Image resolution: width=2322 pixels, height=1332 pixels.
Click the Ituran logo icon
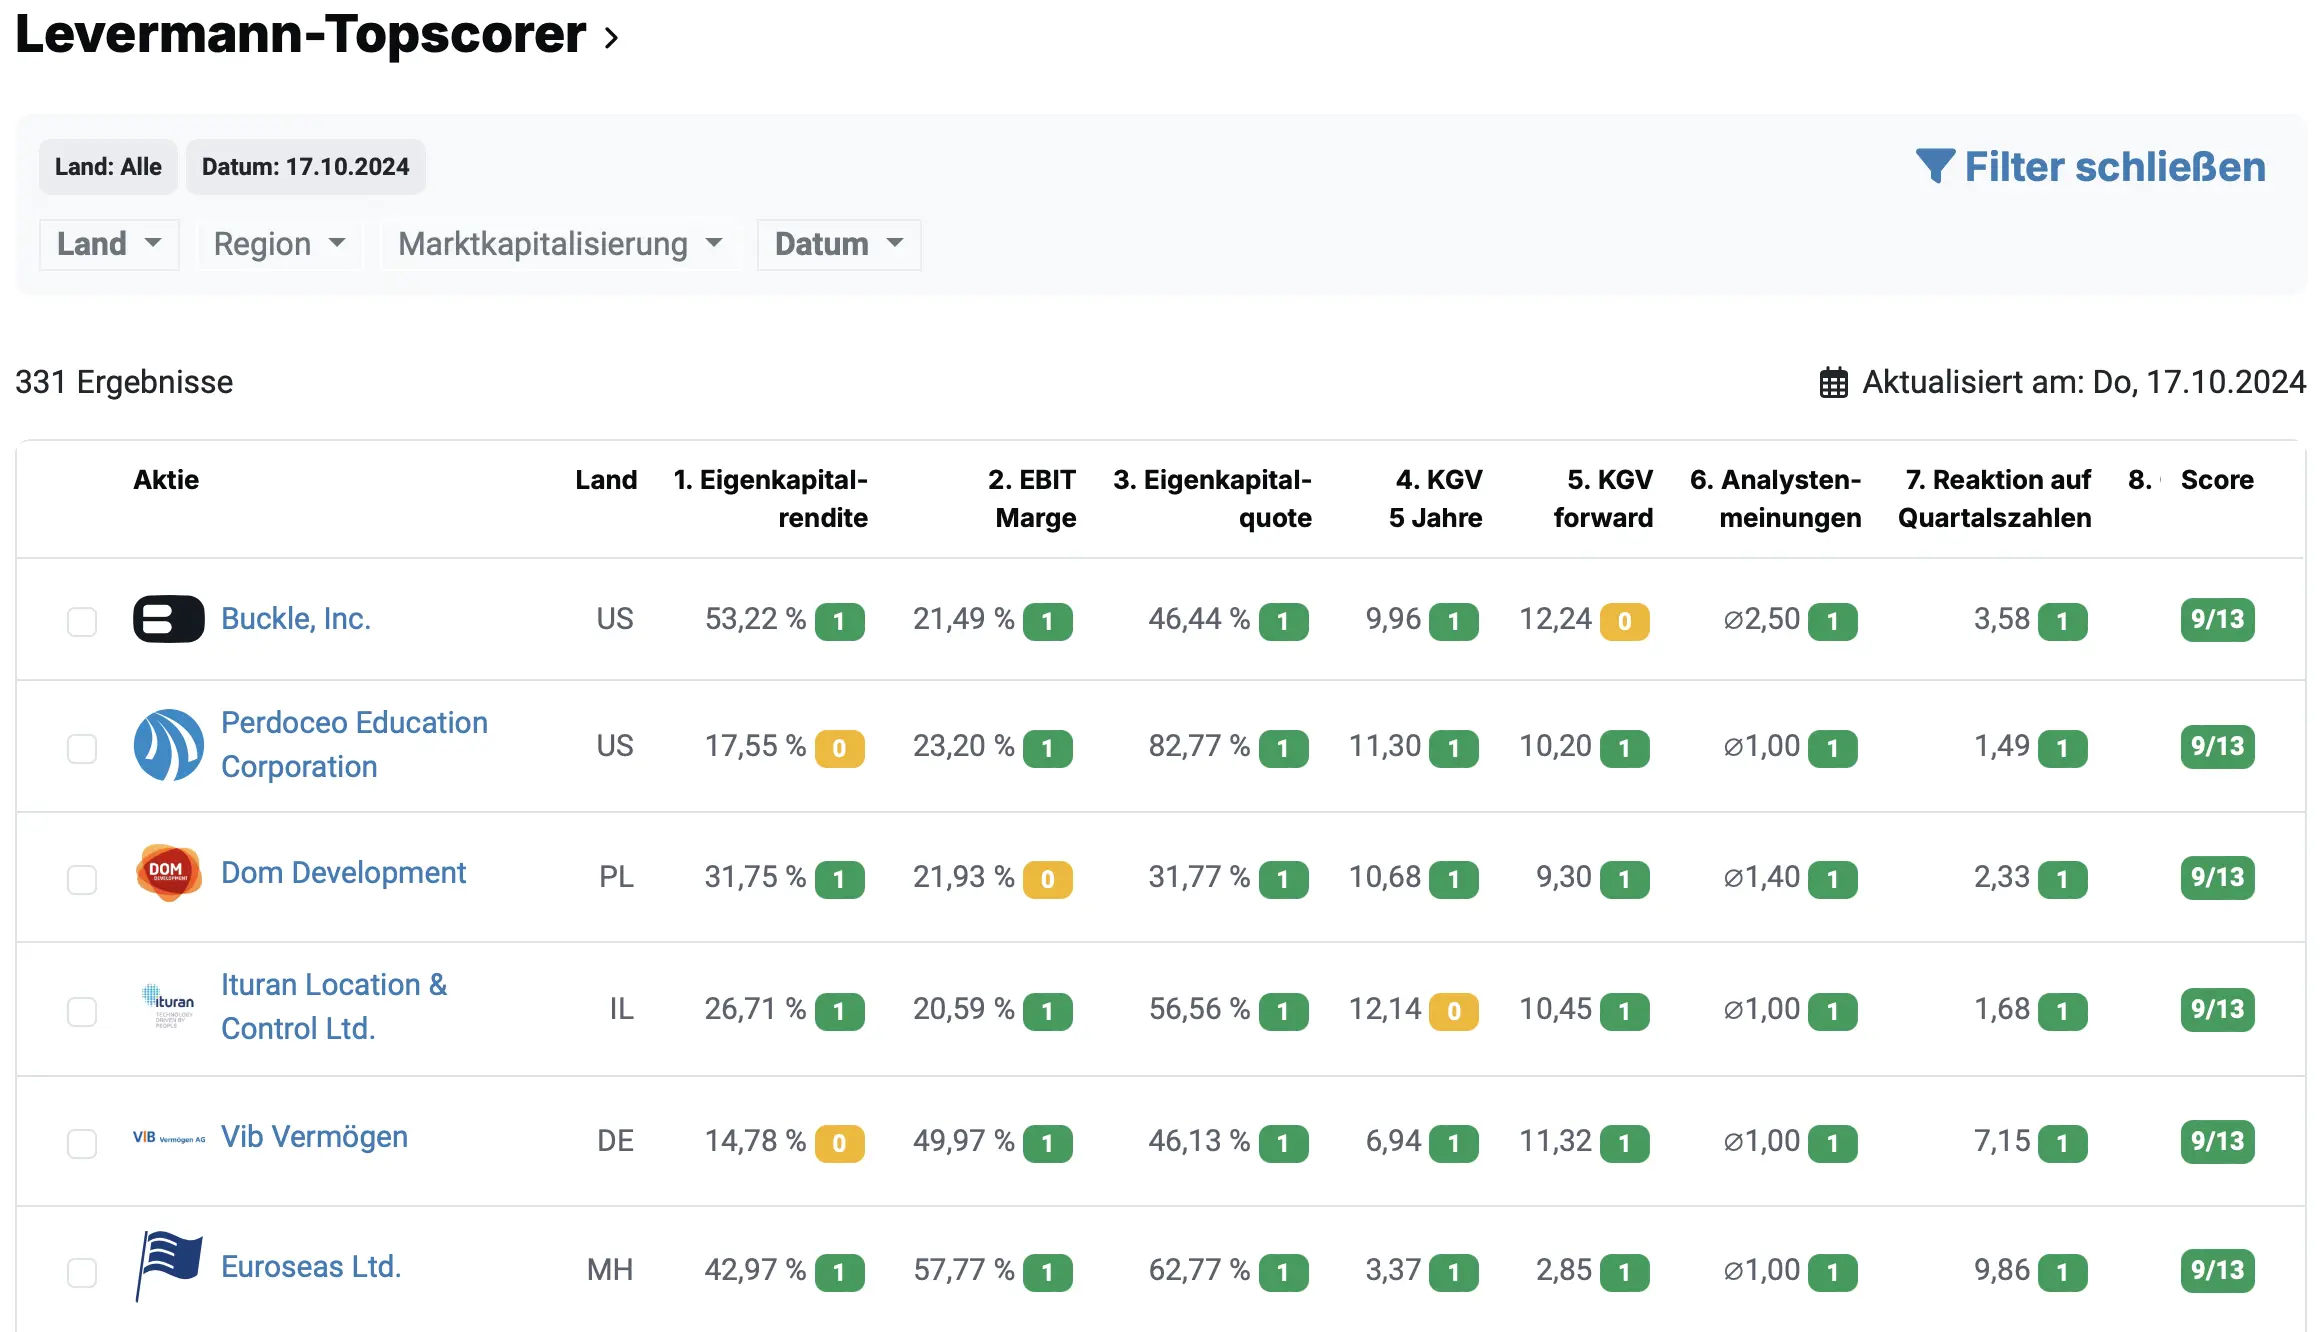click(x=168, y=1005)
